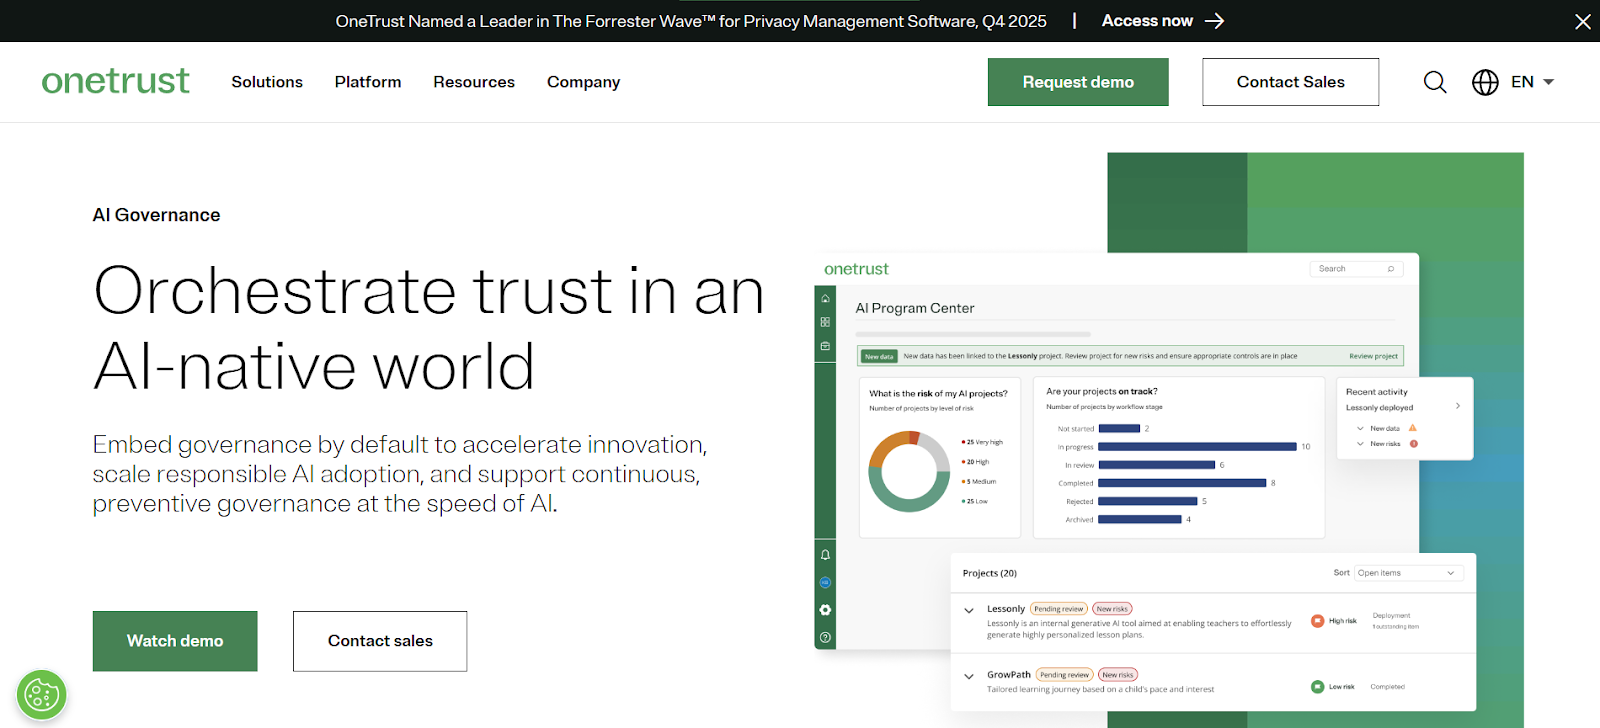Click home icon in AI Program Center sidebar
Viewport: 1600px width, 728px height.
825,298
